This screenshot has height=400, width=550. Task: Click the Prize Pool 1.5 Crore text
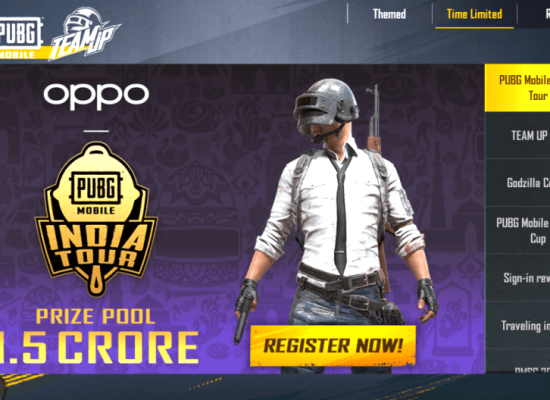(x=99, y=336)
